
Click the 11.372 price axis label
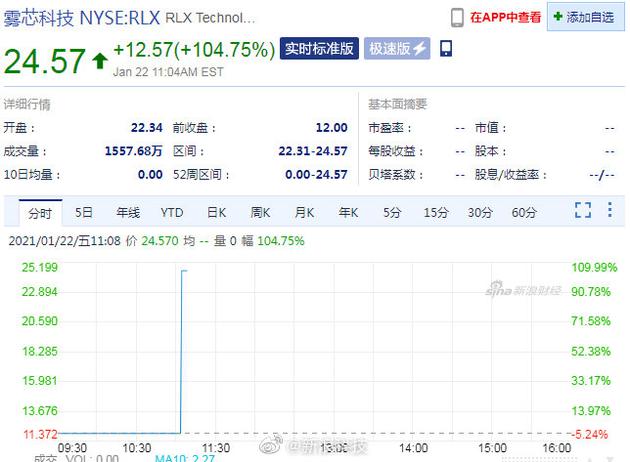point(40,434)
